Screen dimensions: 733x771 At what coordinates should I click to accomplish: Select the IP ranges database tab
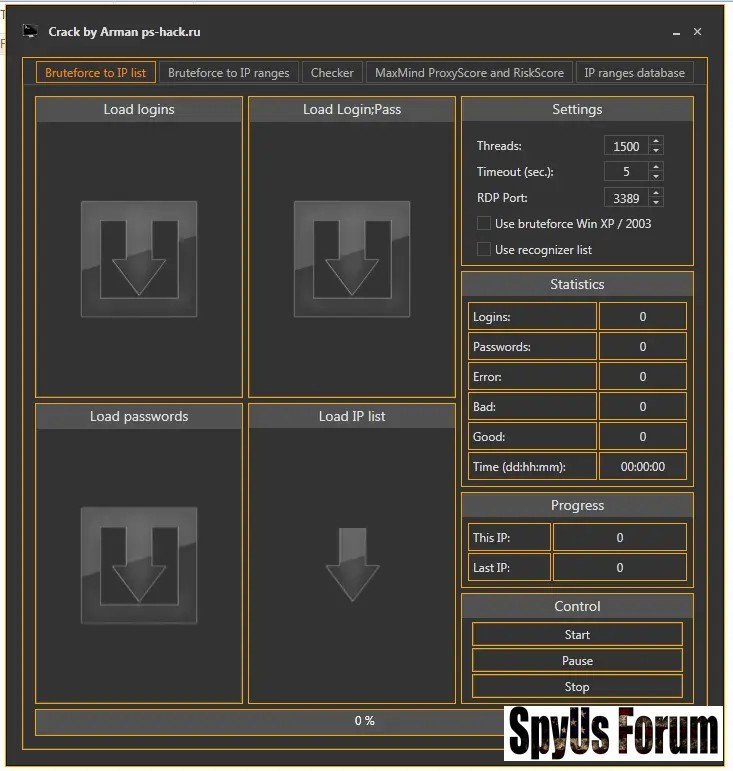click(634, 73)
